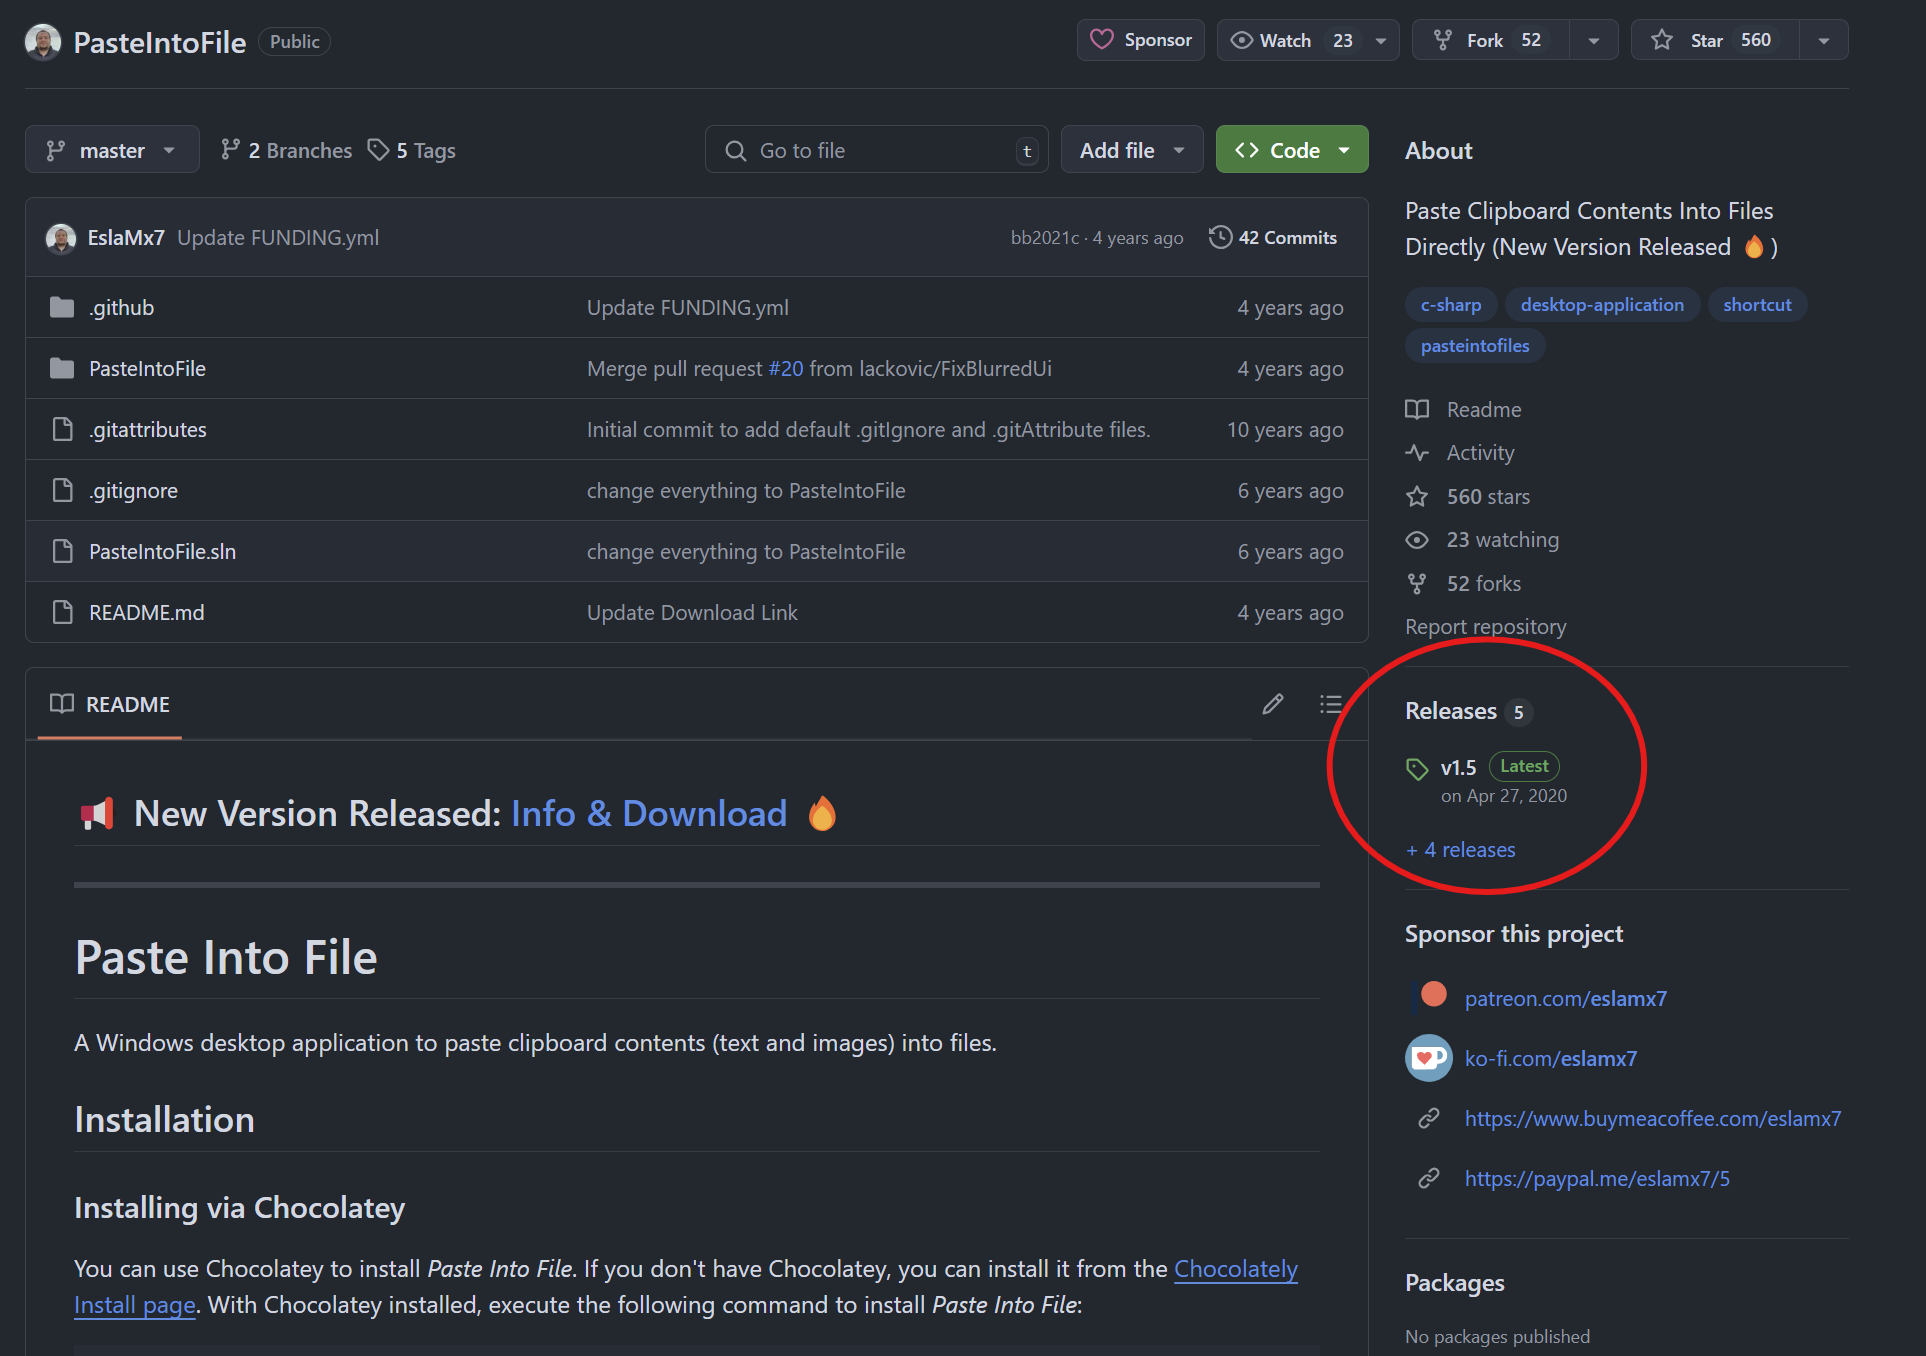Open PasteIntoFile.sln file

(162, 552)
